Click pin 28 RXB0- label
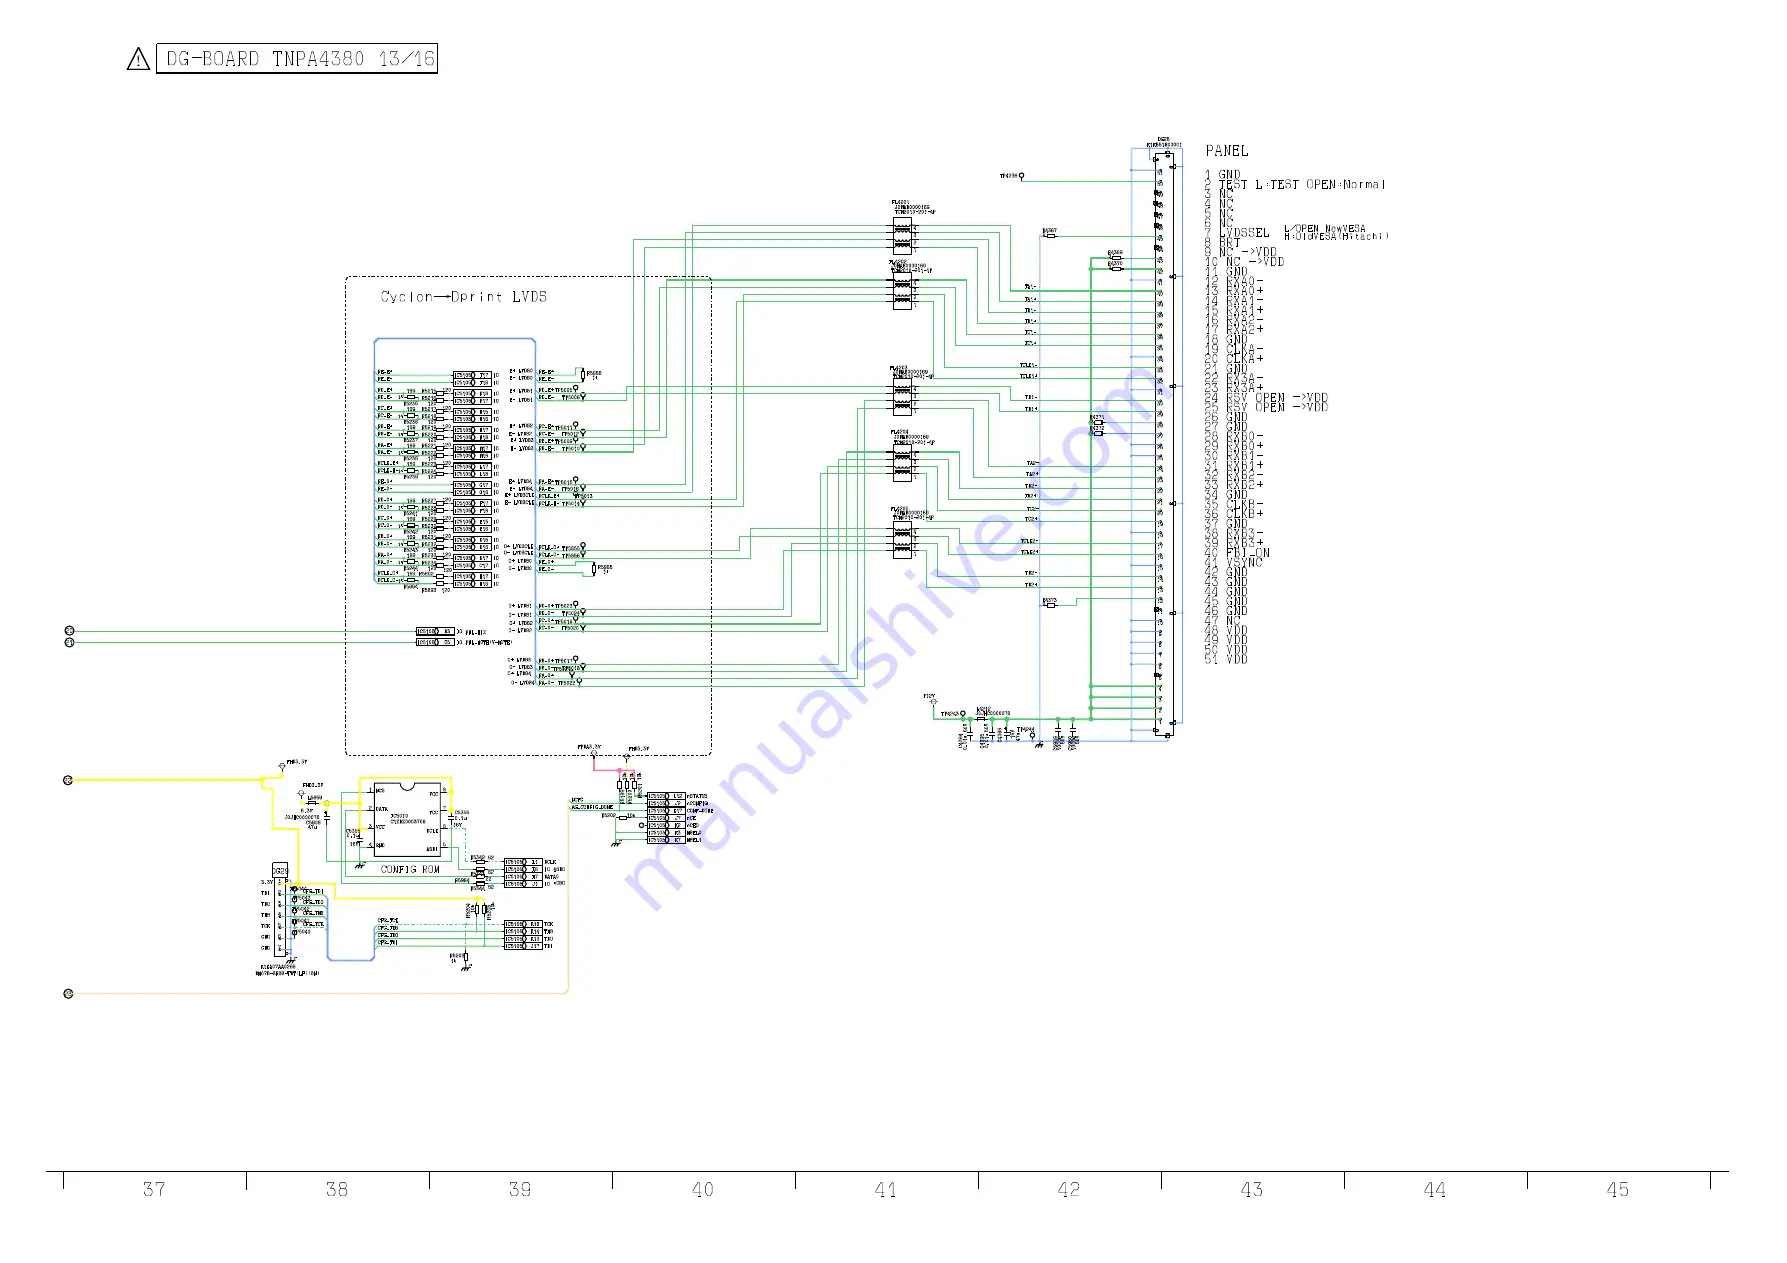1787x1263 pixels. (x=1234, y=437)
